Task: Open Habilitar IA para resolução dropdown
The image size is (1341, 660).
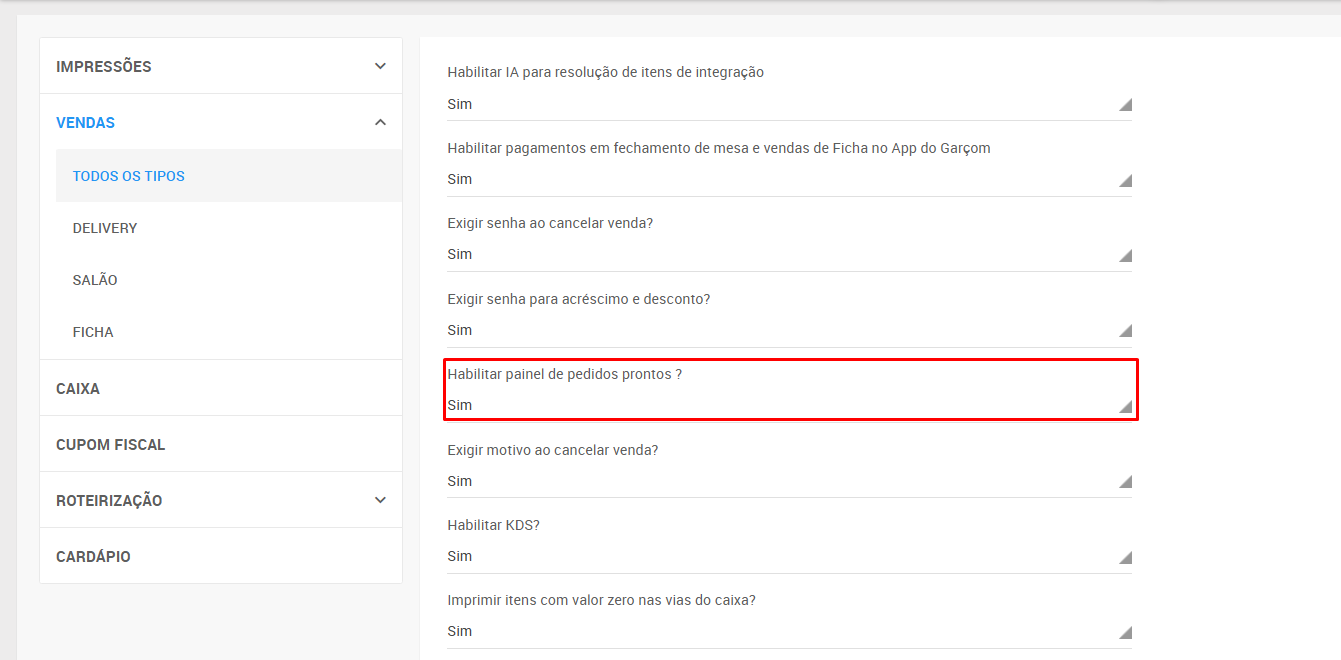Action: [788, 104]
